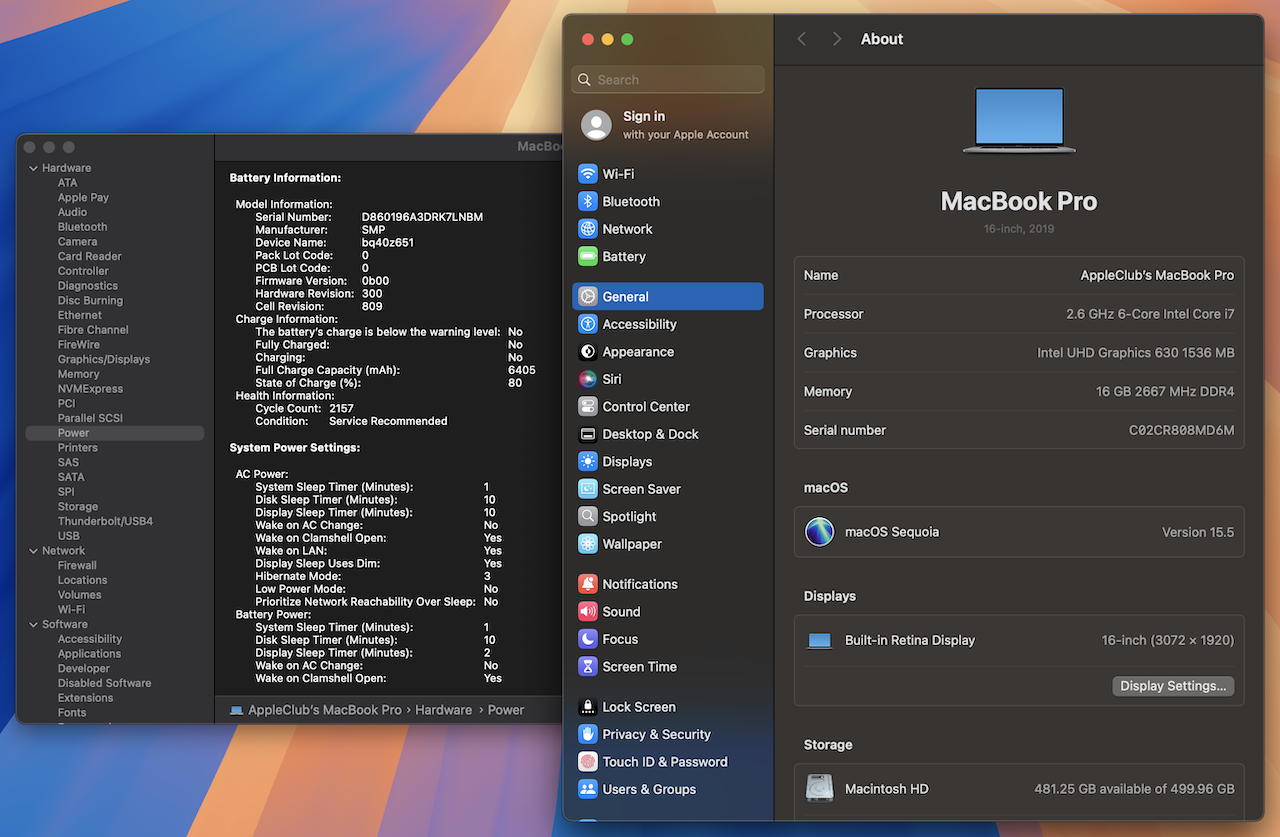Viewport: 1280px width, 837px height.
Task: Select Touch ID & Password fingerprint icon
Action: click(x=588, y=762)
